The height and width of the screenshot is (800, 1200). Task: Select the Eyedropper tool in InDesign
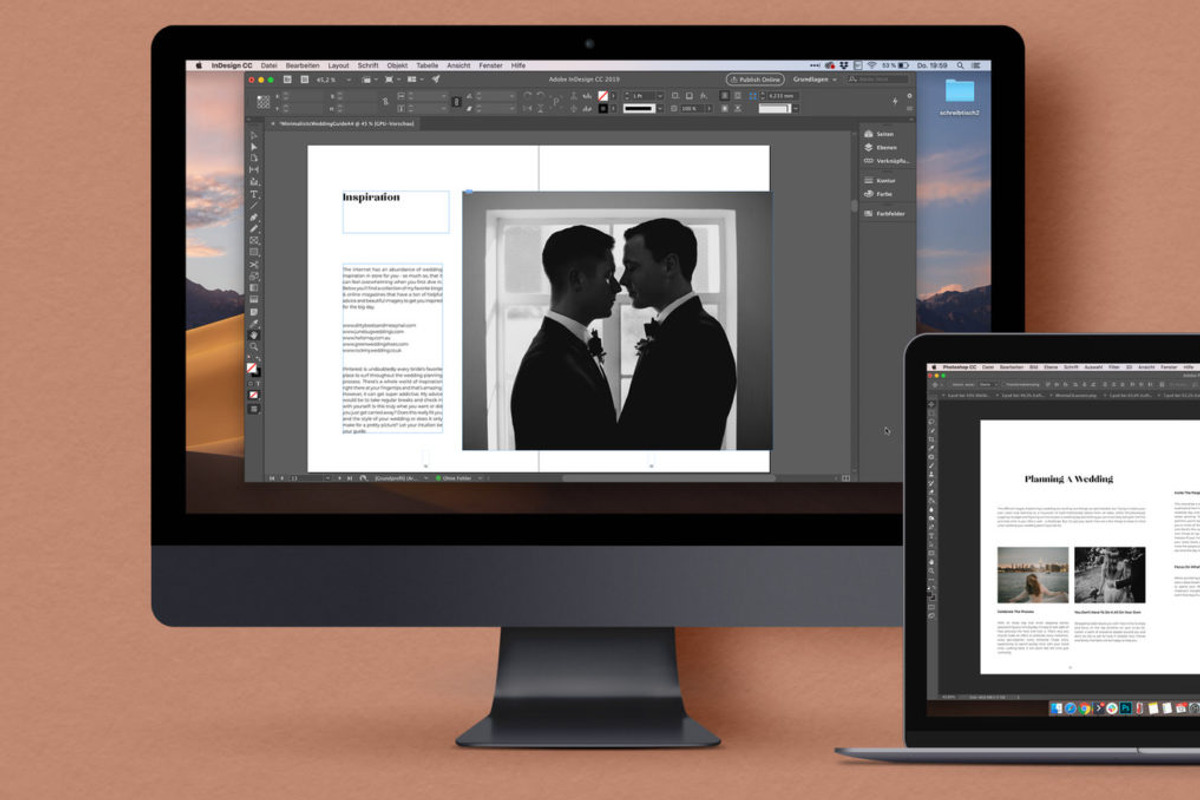[x=254, y=322]
